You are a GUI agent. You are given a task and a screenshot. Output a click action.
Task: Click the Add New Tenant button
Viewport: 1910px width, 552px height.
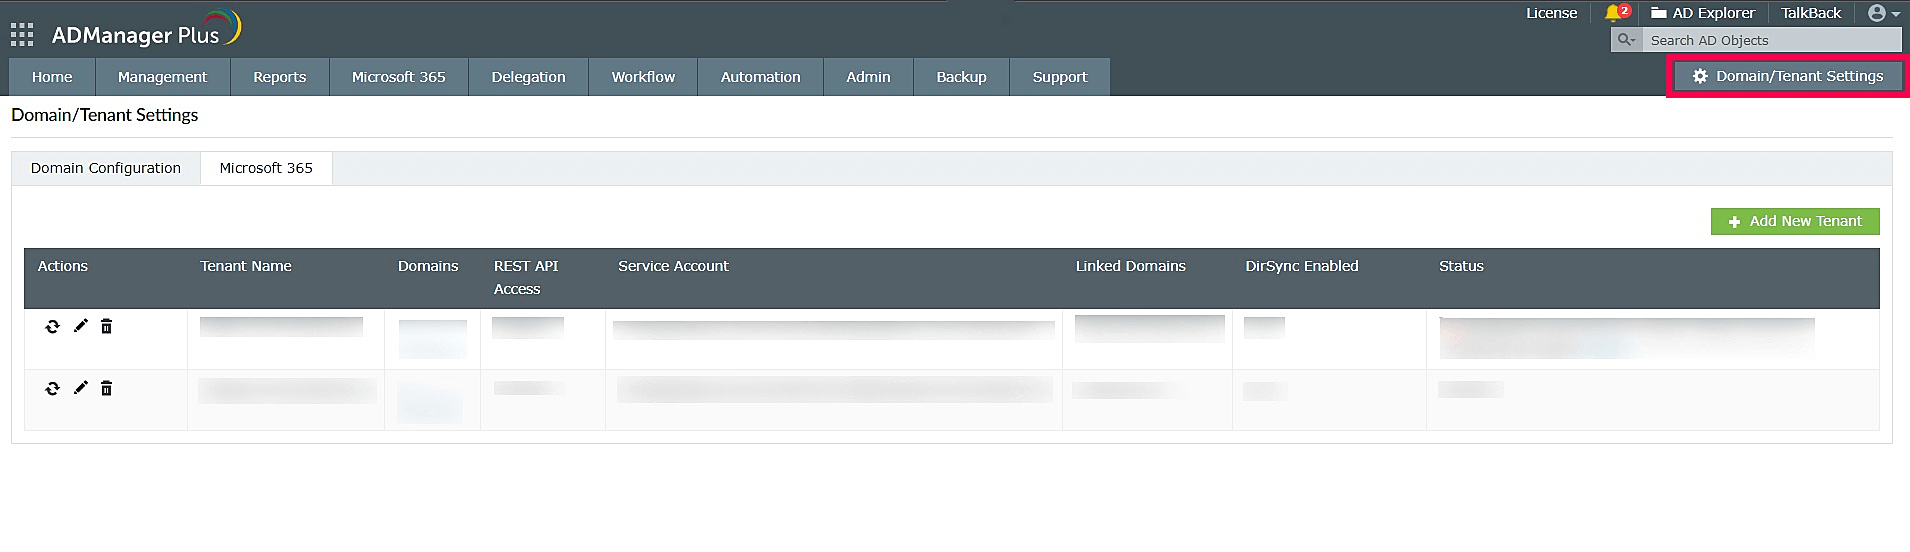click(x=1795, y=221)
